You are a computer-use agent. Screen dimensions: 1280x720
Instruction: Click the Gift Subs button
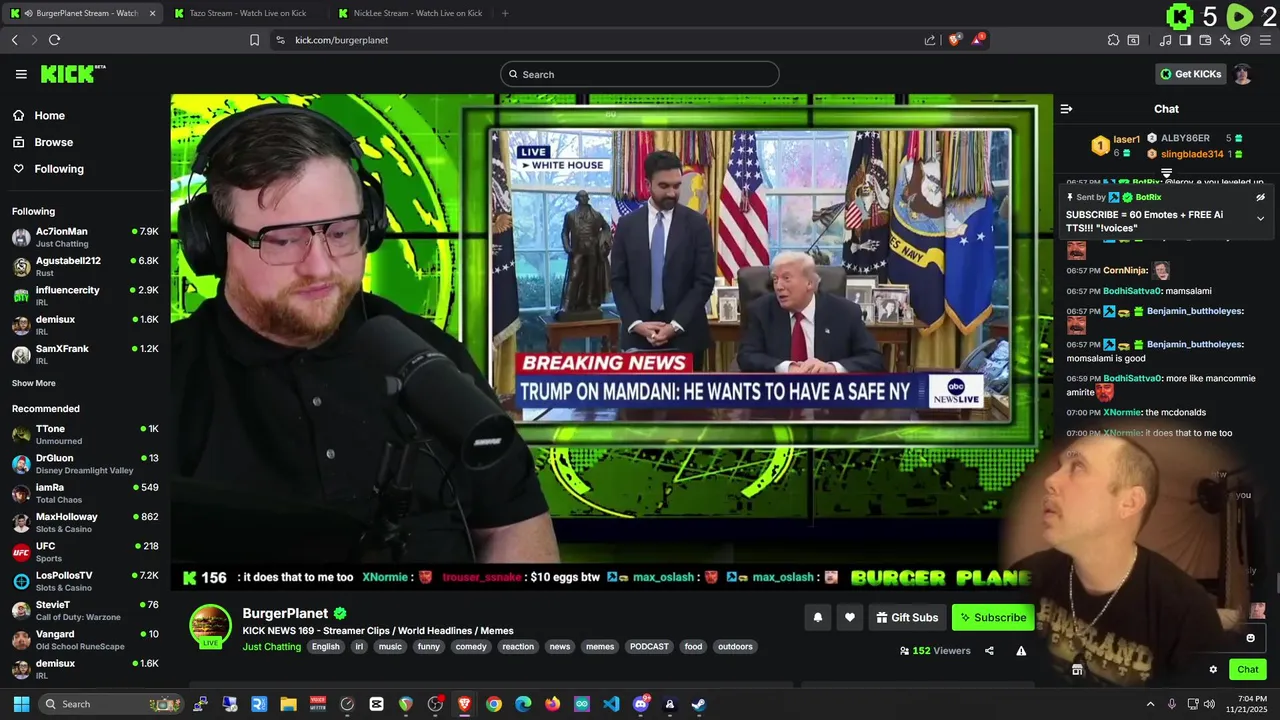(907, 618)
